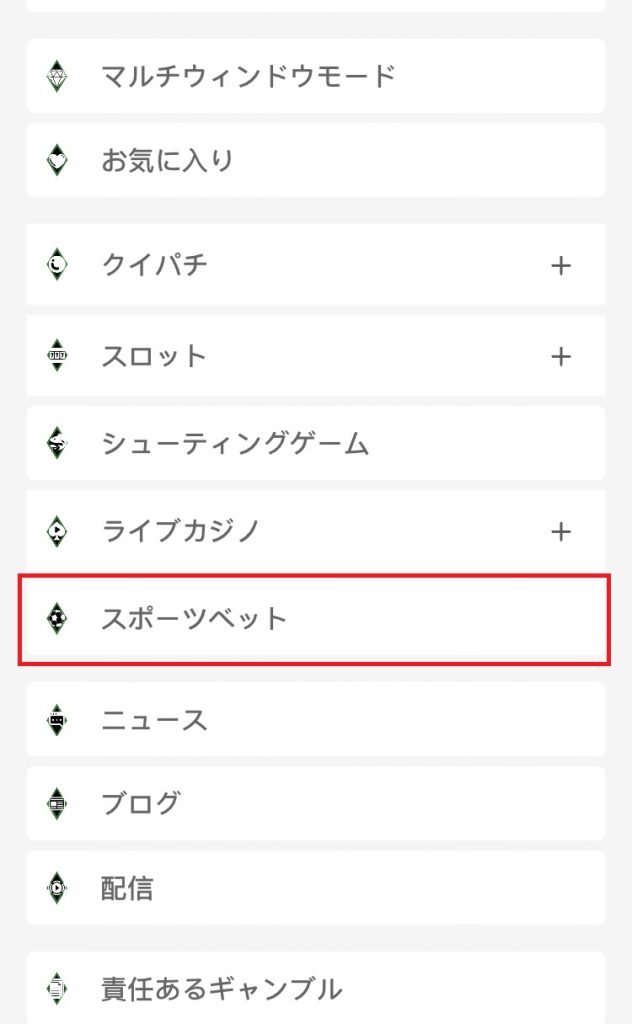This screenshot has width=632, height=1024.
Task: Click the diamond icon beside マルチウィンドウモード
Action: [57, 76]
